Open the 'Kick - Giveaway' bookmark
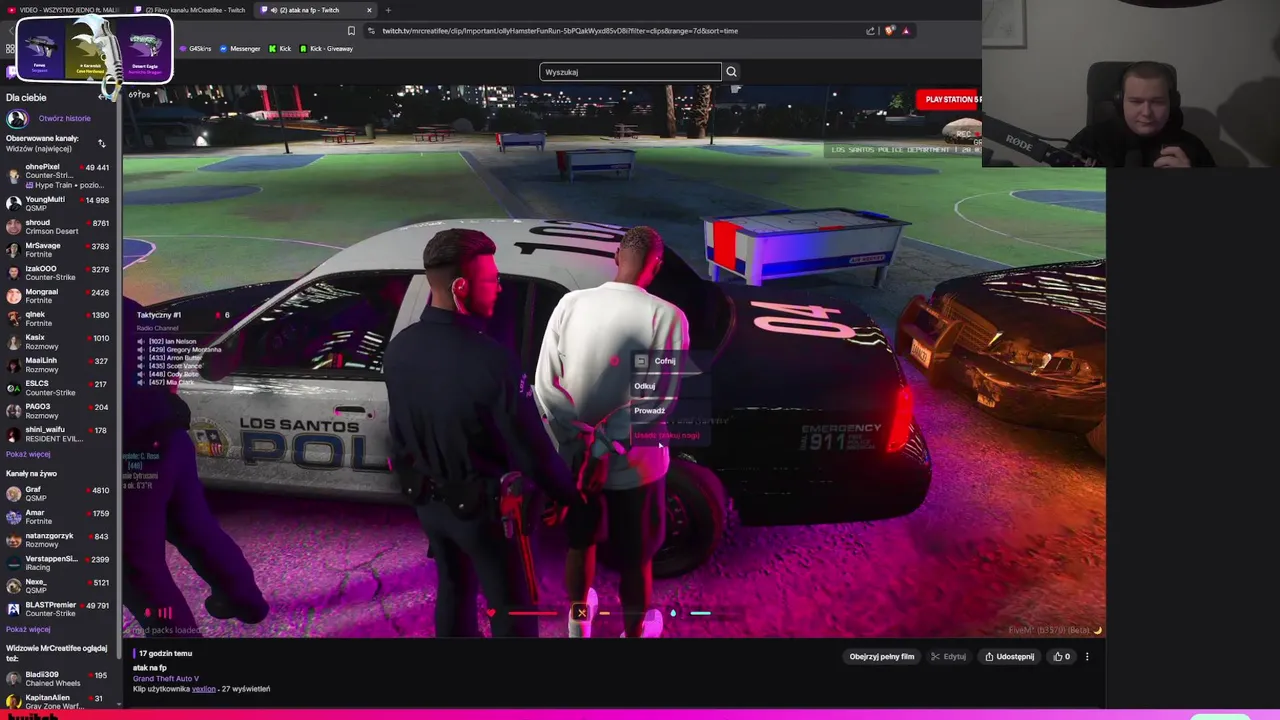This screenshot has width=1280, height=720. tap(326, 49)
